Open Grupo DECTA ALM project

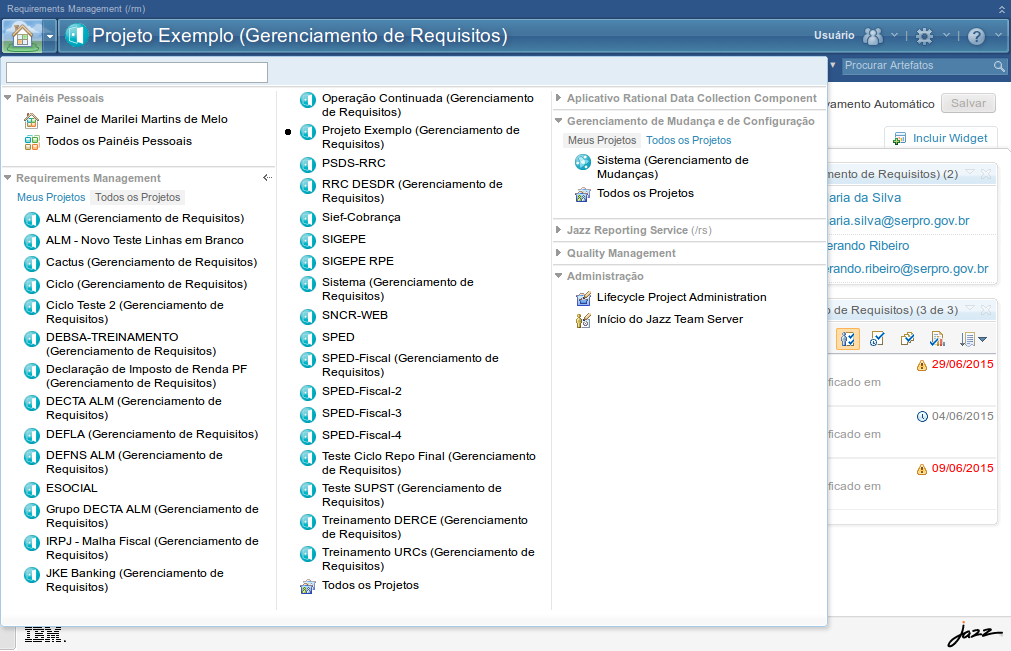pyautogui.click(x=152, y=516)
